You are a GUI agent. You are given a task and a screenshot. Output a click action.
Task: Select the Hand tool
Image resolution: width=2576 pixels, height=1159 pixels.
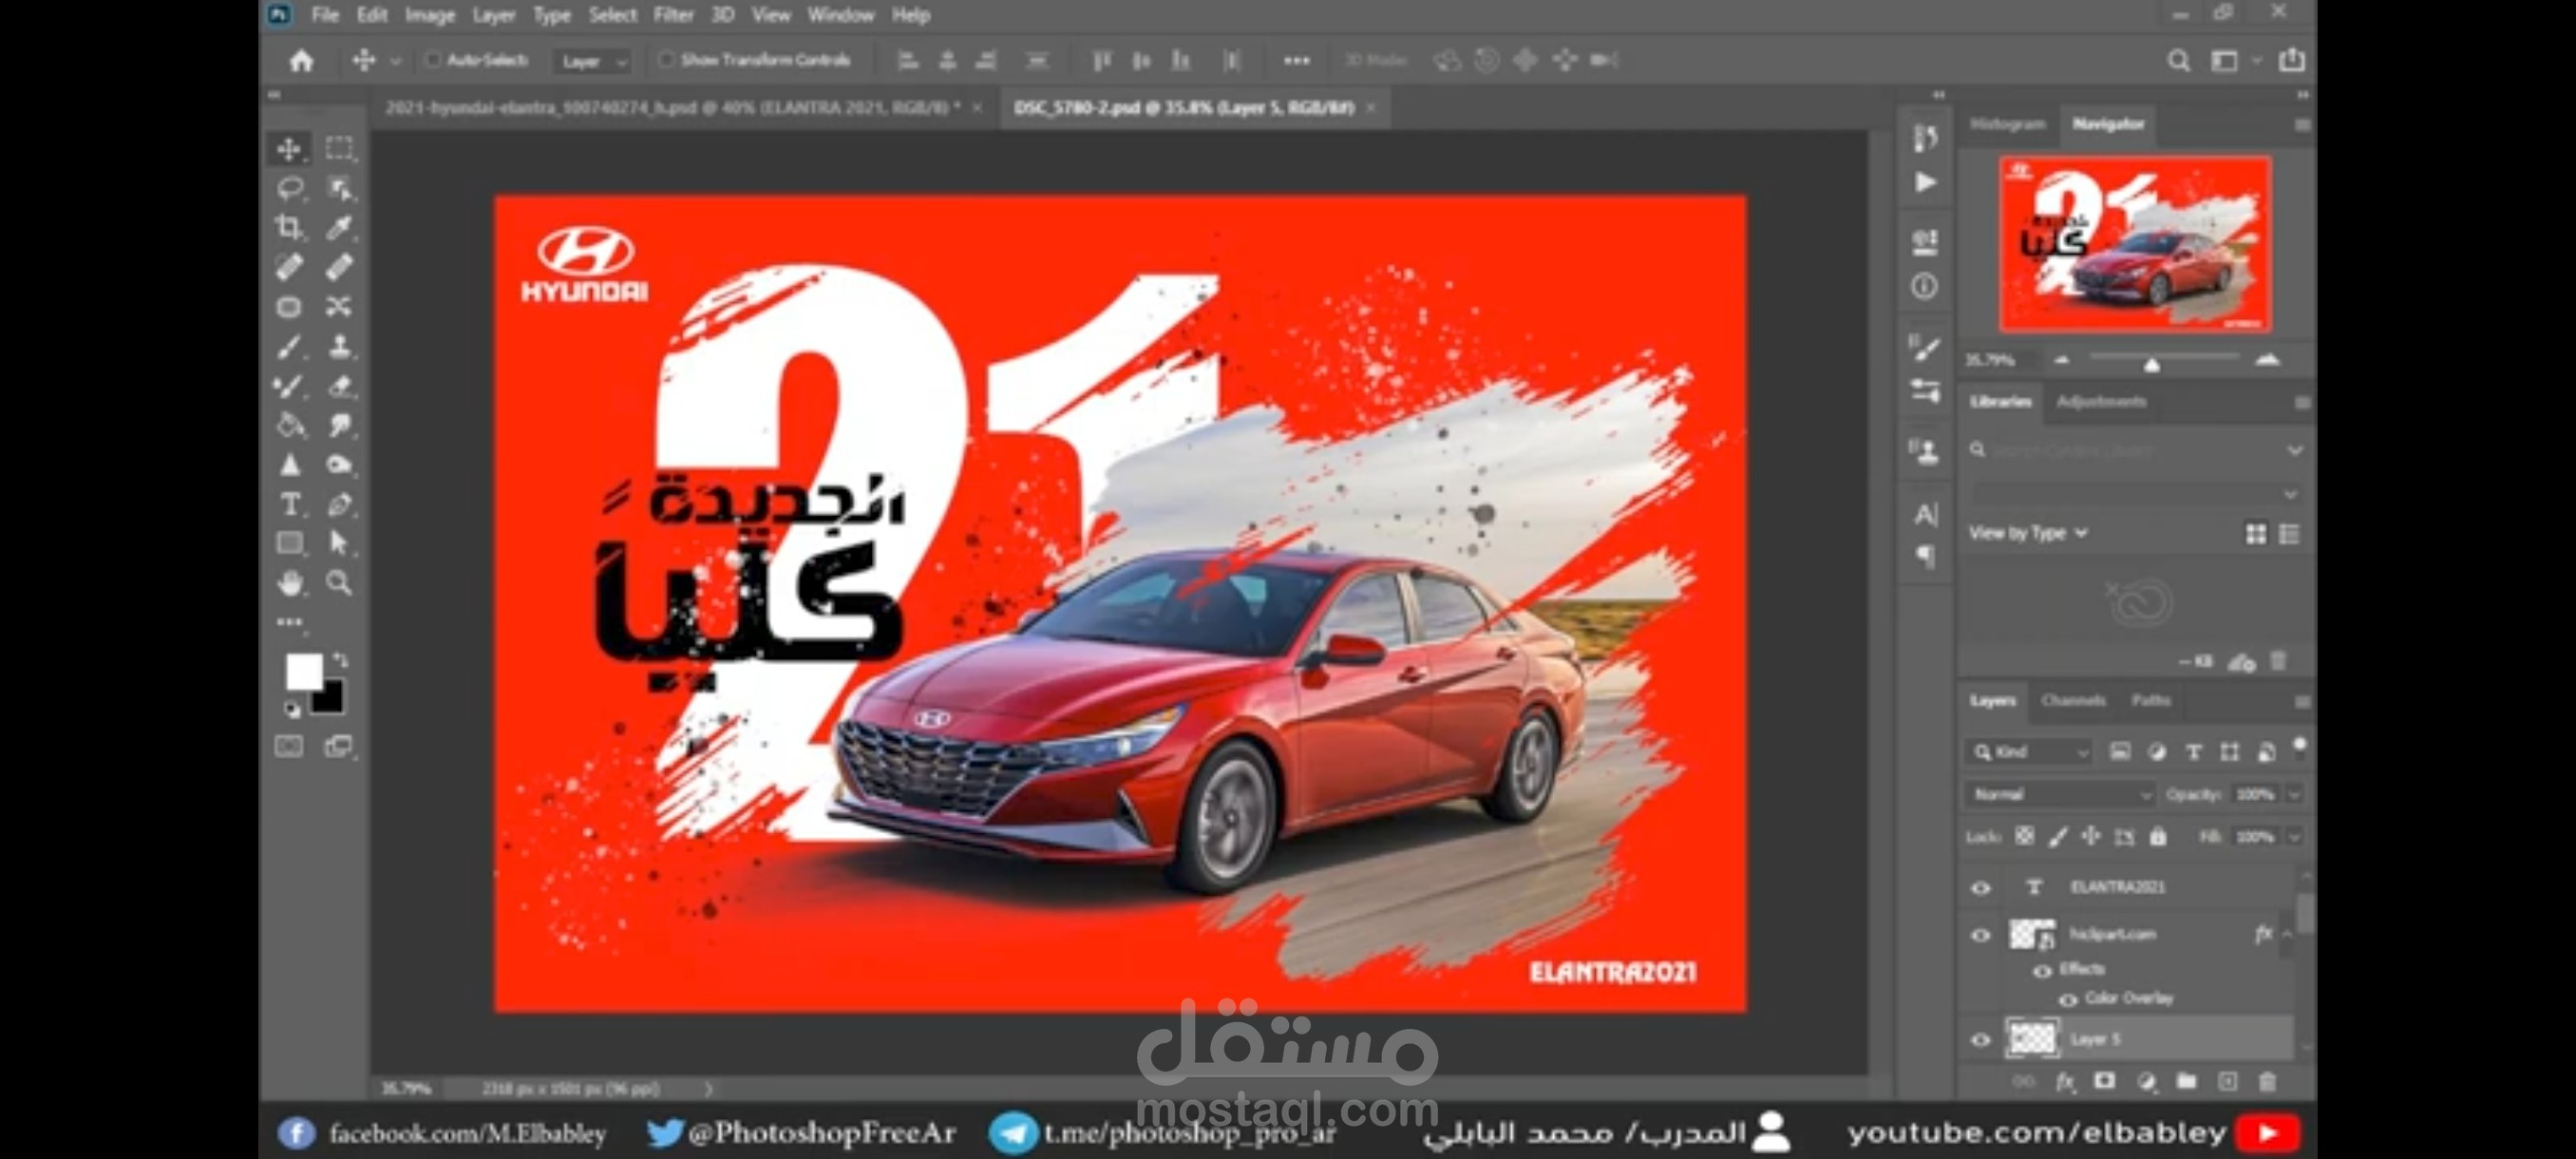point(289,583)
